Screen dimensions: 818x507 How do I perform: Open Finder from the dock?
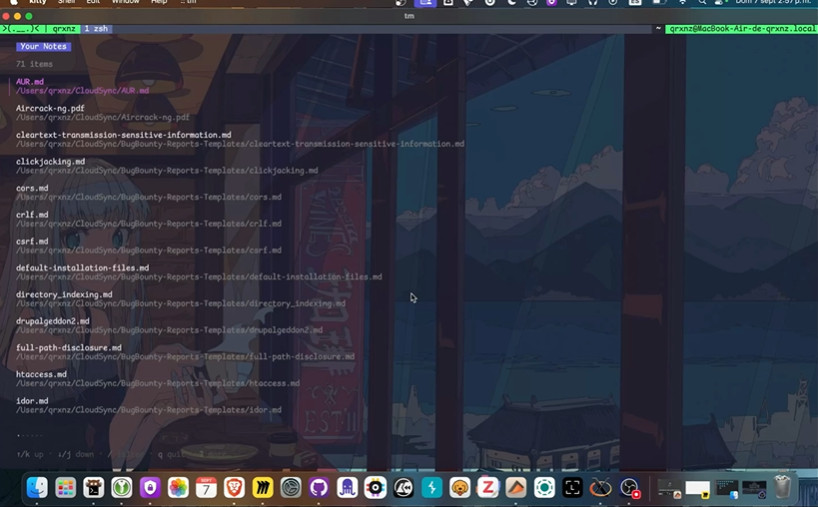pyautogui.click(x=37, y=488)
